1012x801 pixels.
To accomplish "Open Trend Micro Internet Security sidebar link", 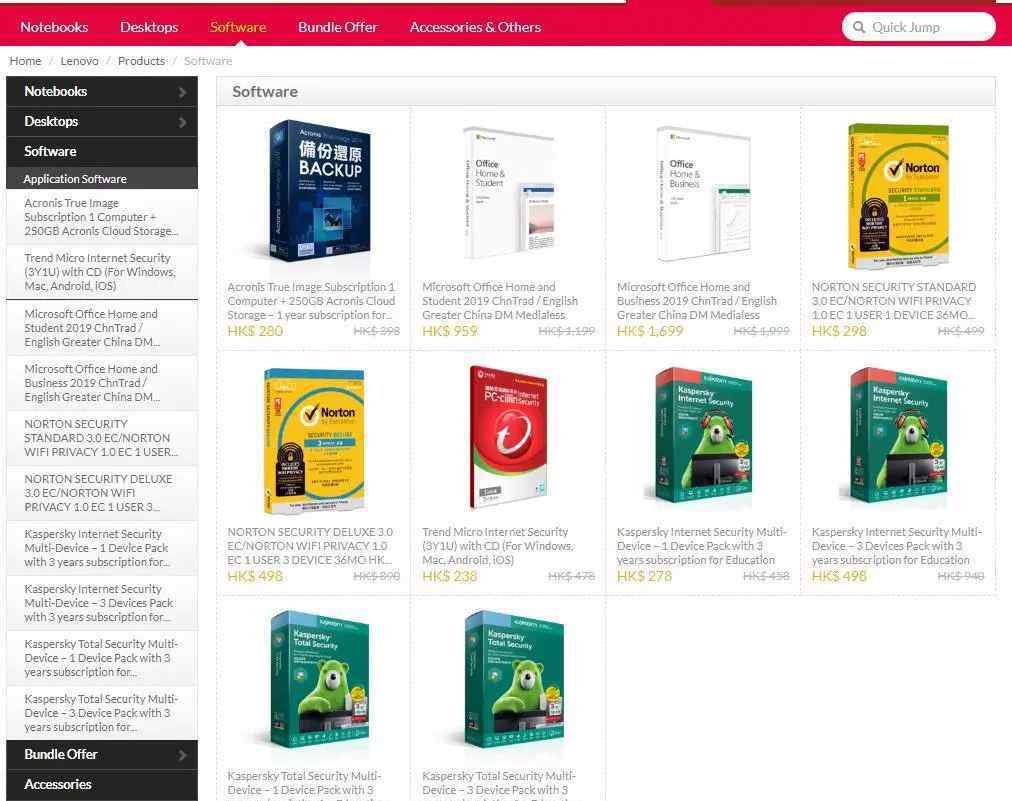I will [x=102, y=272].
